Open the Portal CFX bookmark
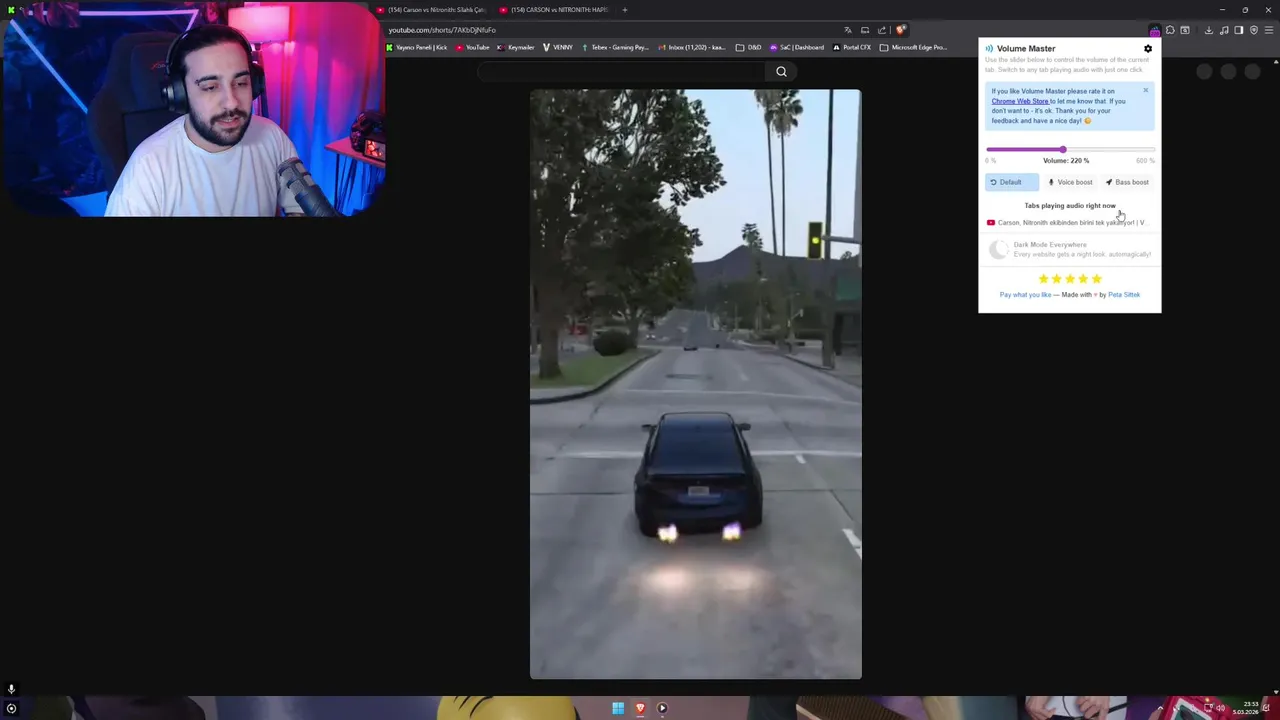This screenshot has height=720, width=1280. [852, 47]
